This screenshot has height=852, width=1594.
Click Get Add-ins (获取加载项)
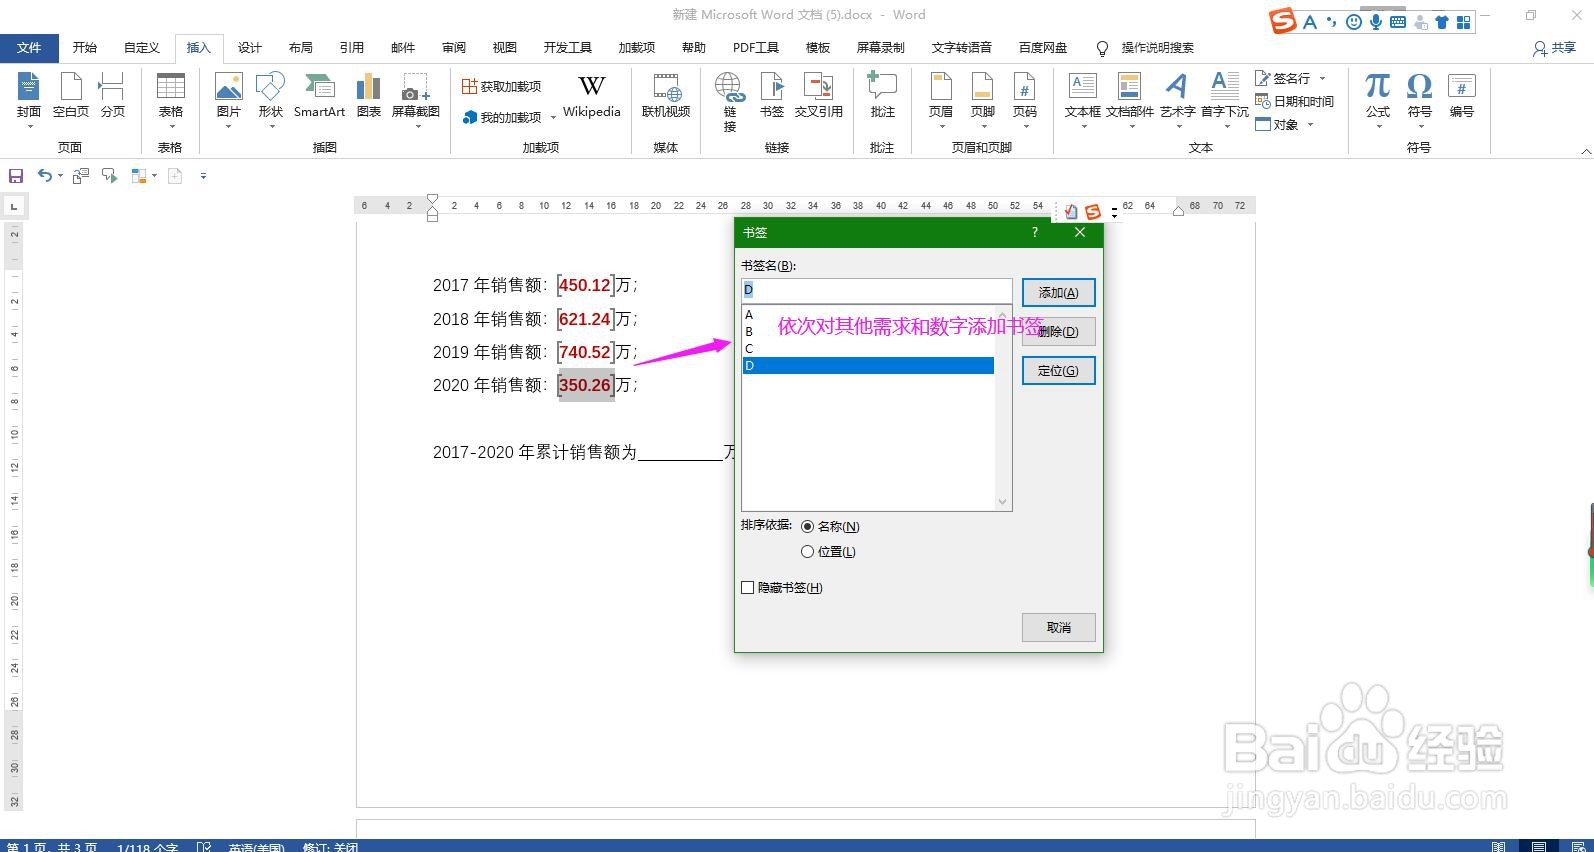point(502,87)
